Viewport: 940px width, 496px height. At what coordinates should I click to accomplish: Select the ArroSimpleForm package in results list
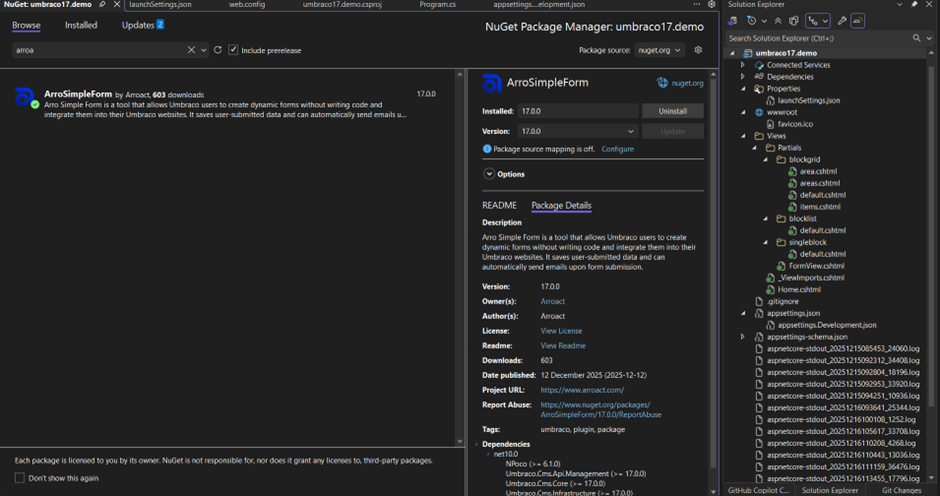[x=228, y=104]
